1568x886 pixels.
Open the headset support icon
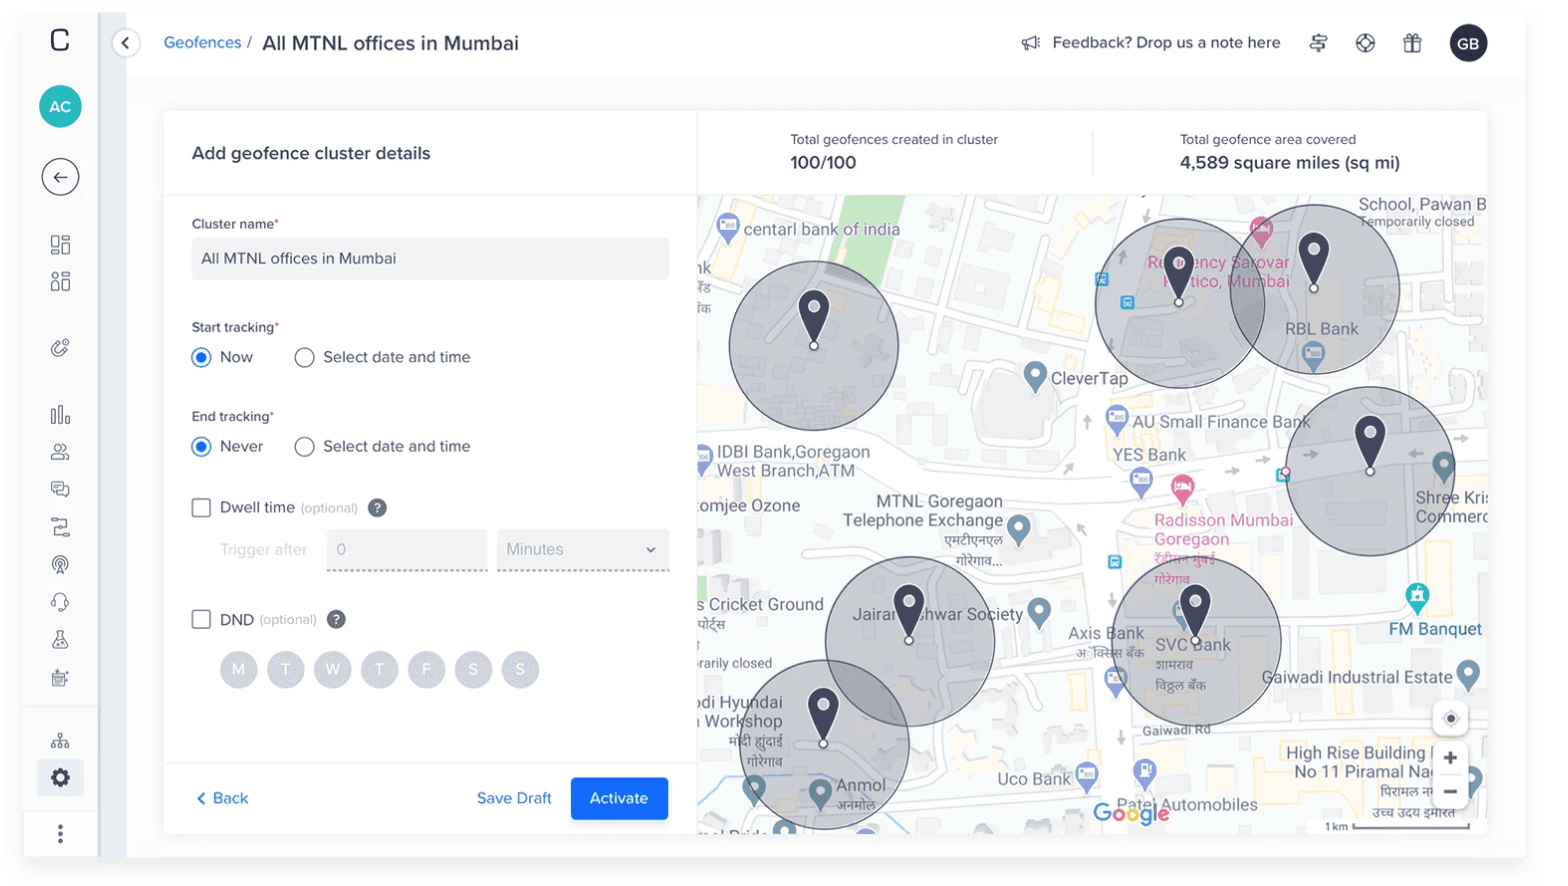point(60,602)
